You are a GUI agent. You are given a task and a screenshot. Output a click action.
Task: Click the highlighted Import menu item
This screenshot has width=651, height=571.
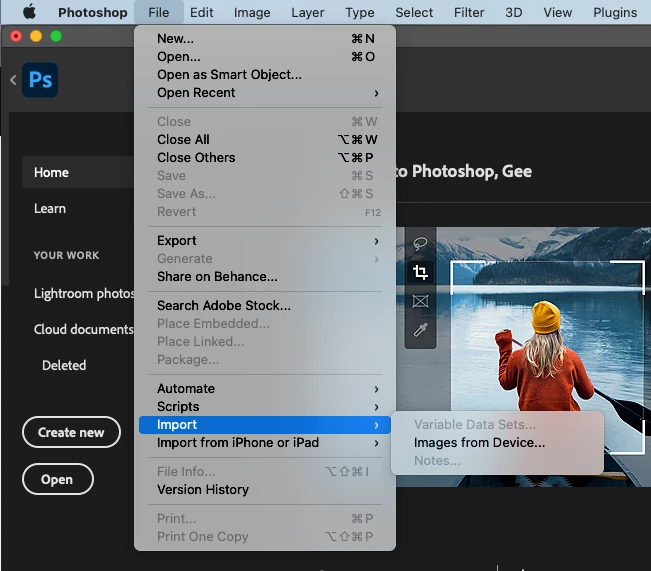(x=265, y=425)
